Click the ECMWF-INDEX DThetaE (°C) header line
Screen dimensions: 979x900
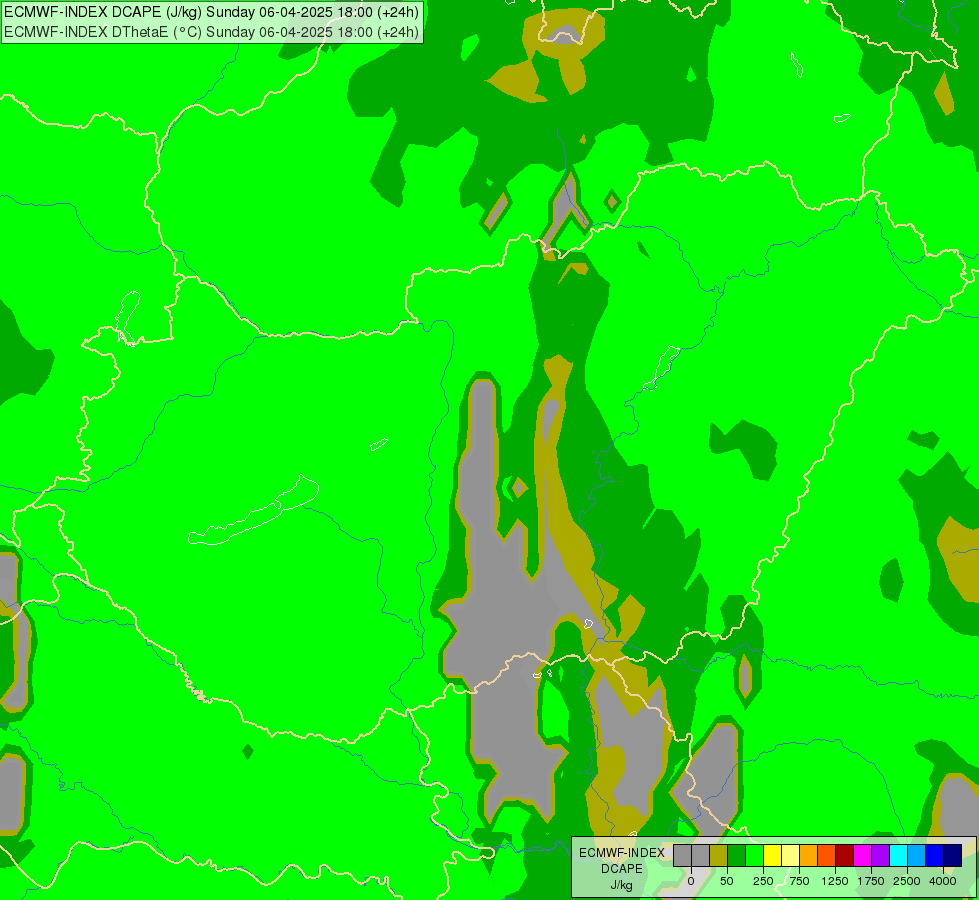pyautogui.click(x=212, y=32)
